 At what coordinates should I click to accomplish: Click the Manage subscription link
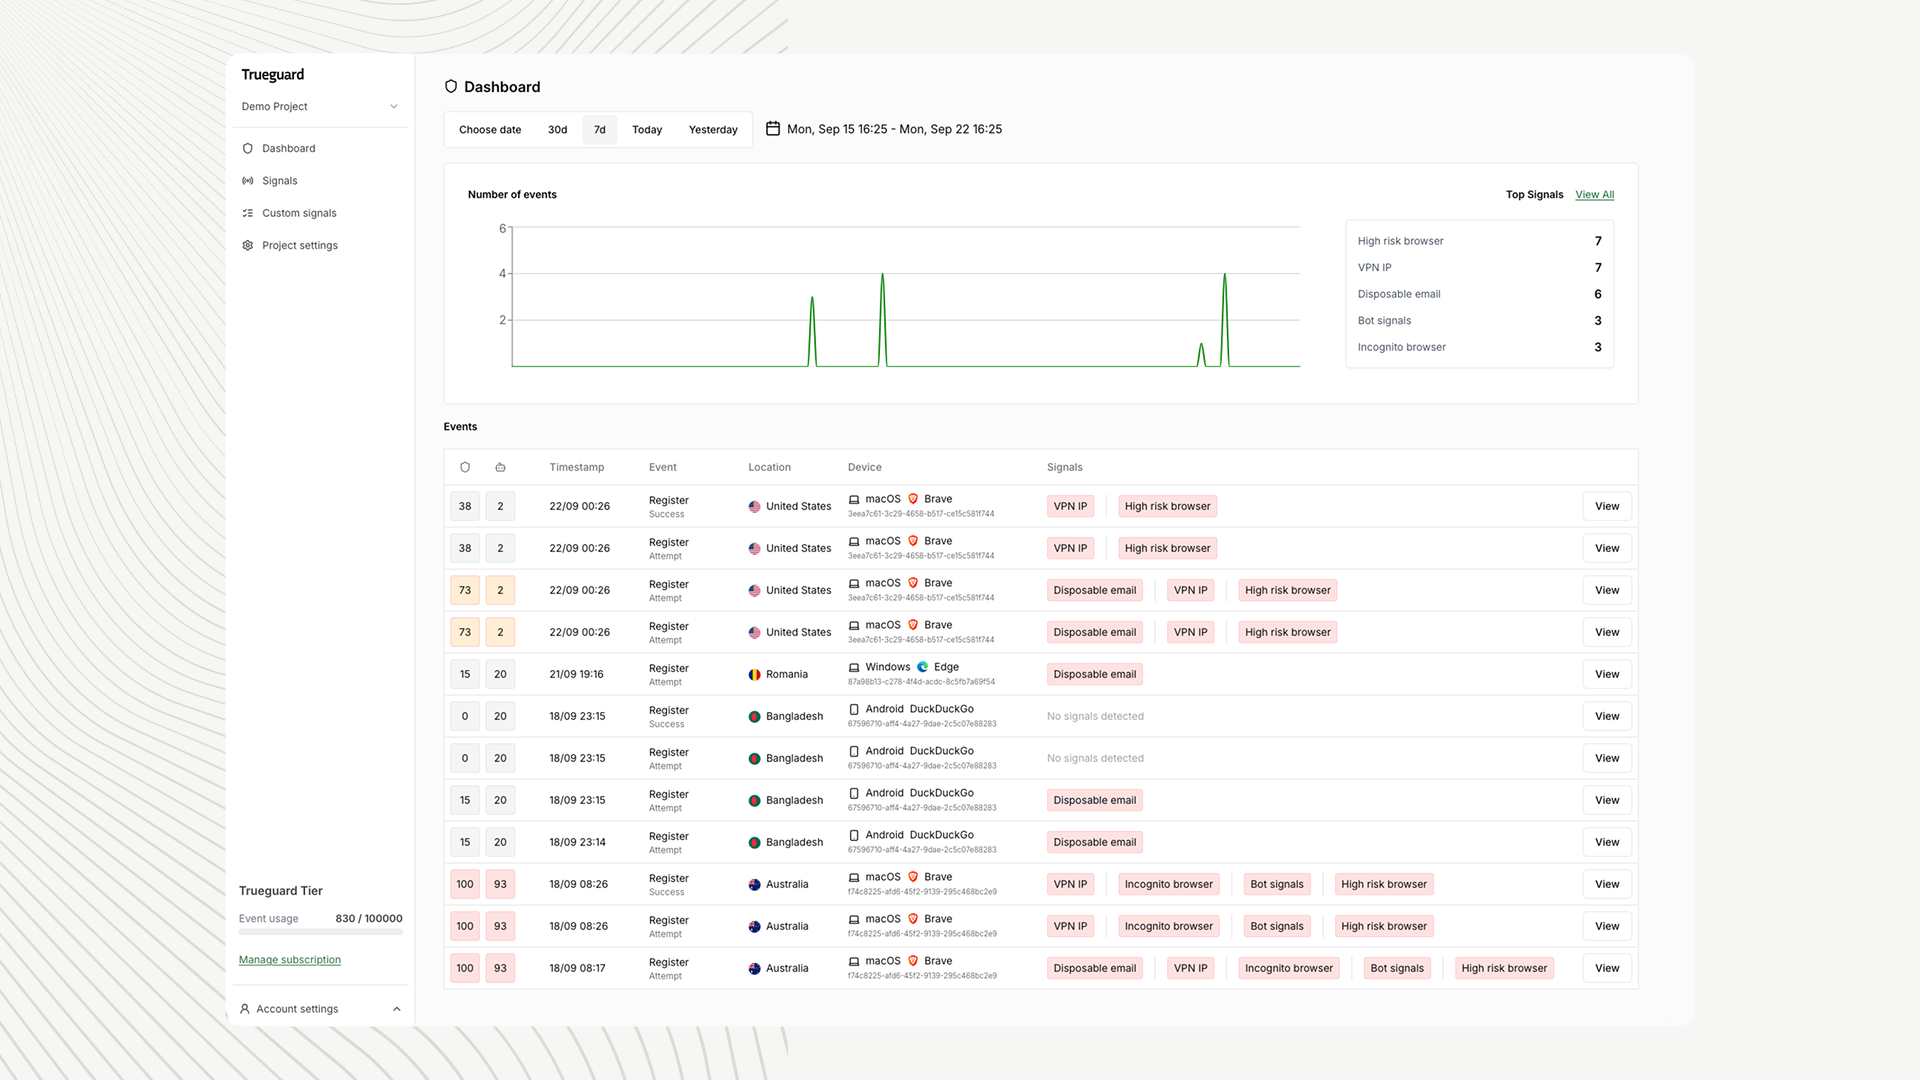point(289,959)
